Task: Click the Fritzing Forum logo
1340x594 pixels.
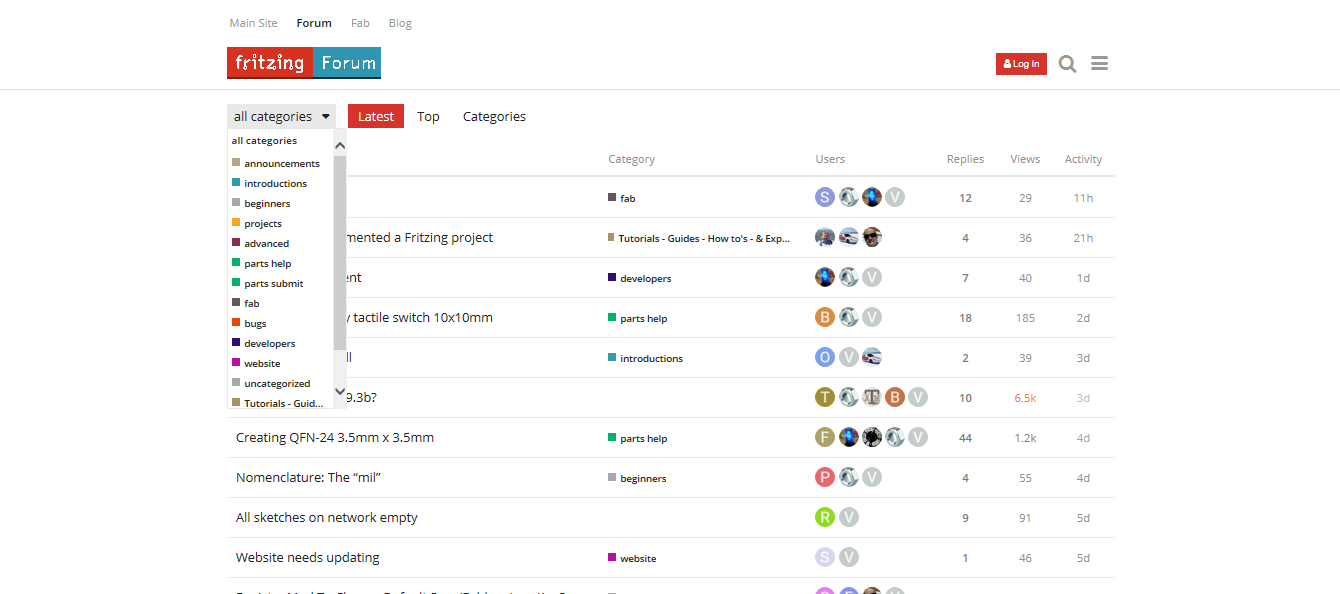Action: point(304,63)
